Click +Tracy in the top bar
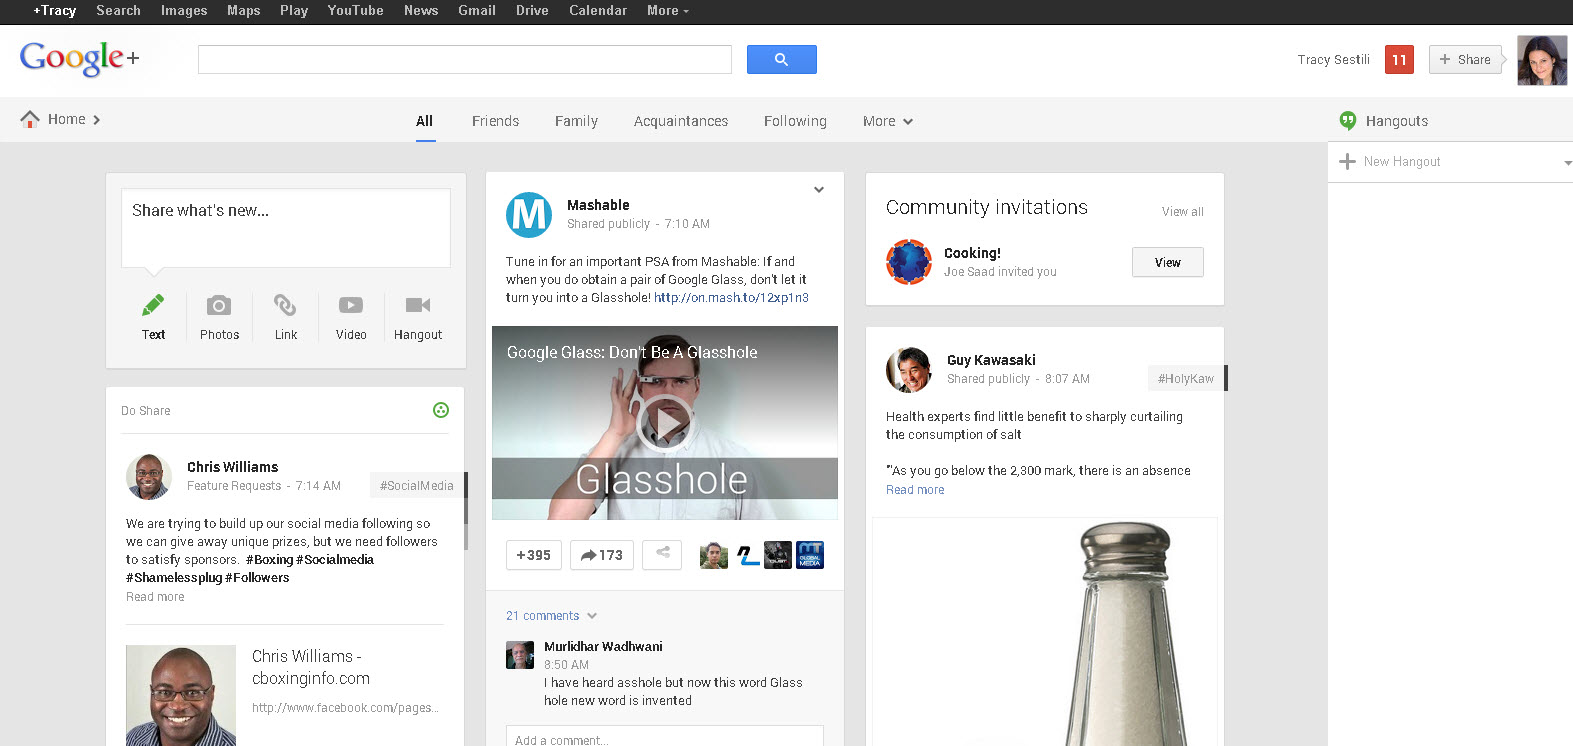The height and width of the screenshot is (746, 1573). (55, 10)
